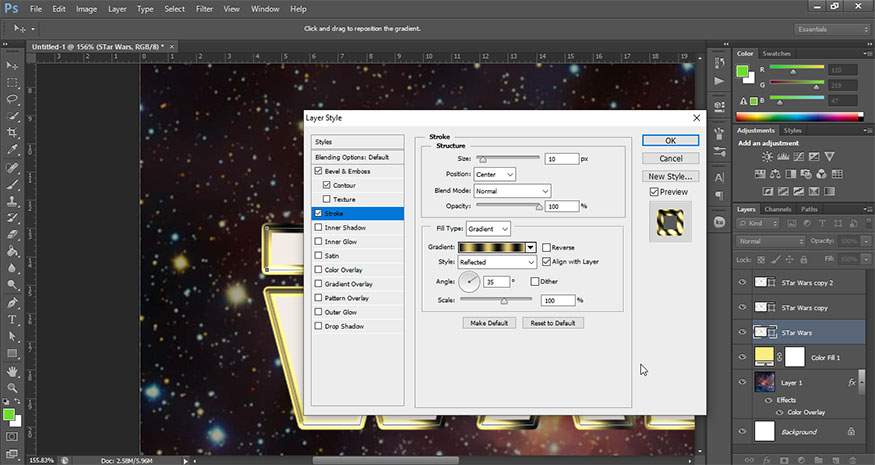Open the gradient Style dropdown
This screenshot has width=875, height=465.
pyautogui.click(x=497, y=262)
